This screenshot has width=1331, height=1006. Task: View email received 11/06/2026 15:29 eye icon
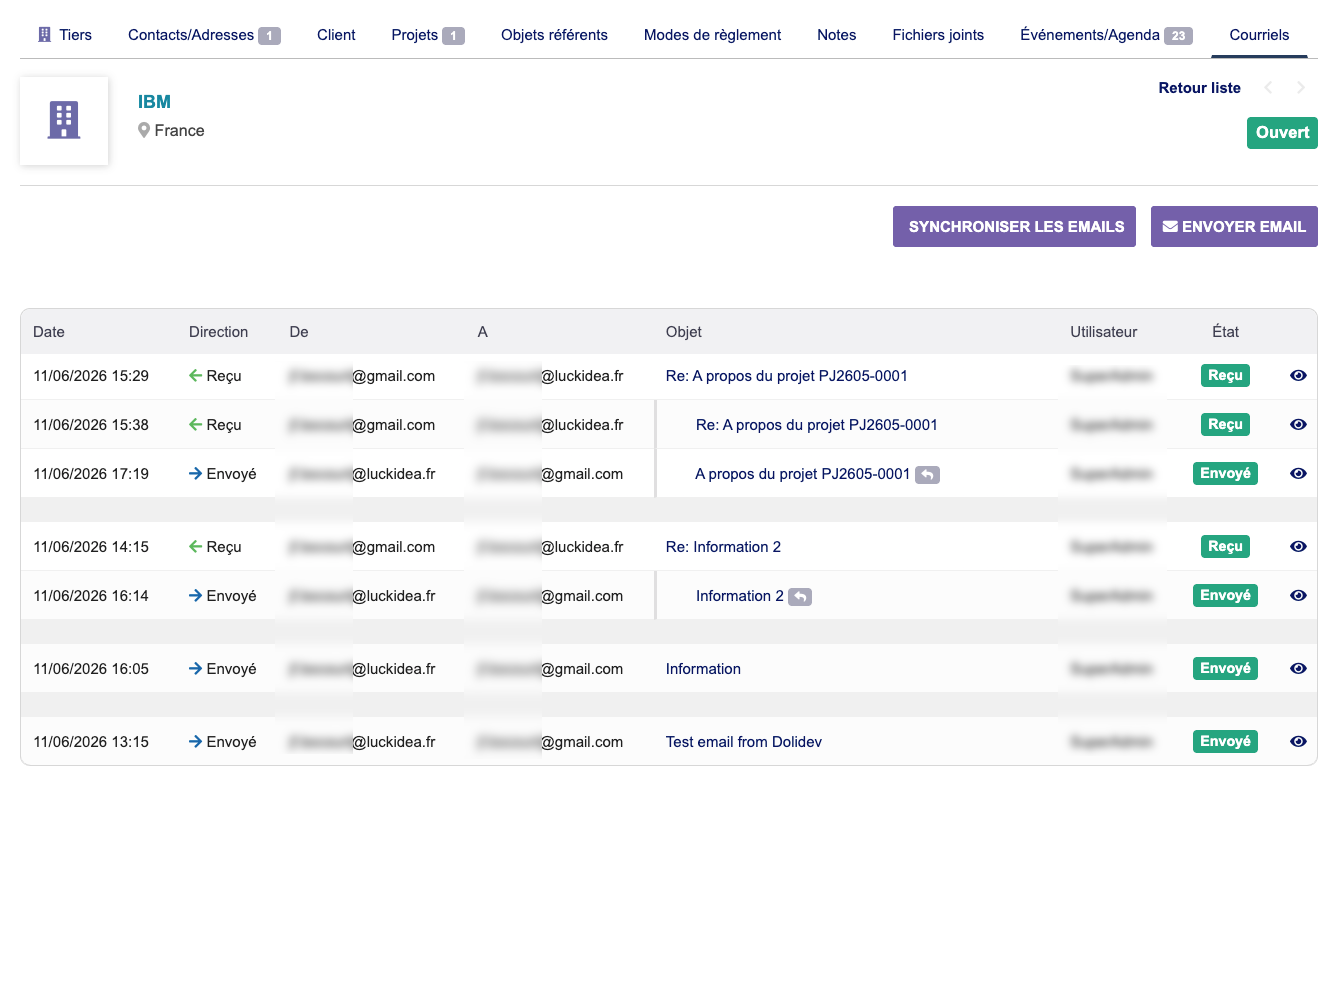[1298, 376]
